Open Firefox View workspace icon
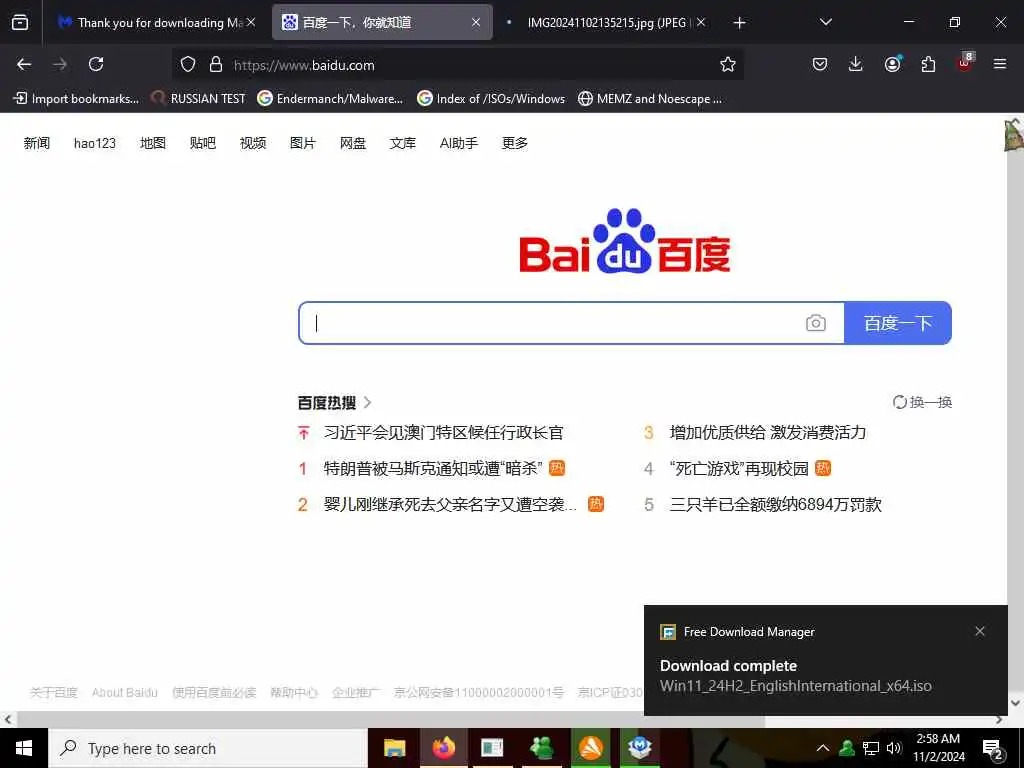The height and width of the screenshot is (768, 1024). point(20,22)
